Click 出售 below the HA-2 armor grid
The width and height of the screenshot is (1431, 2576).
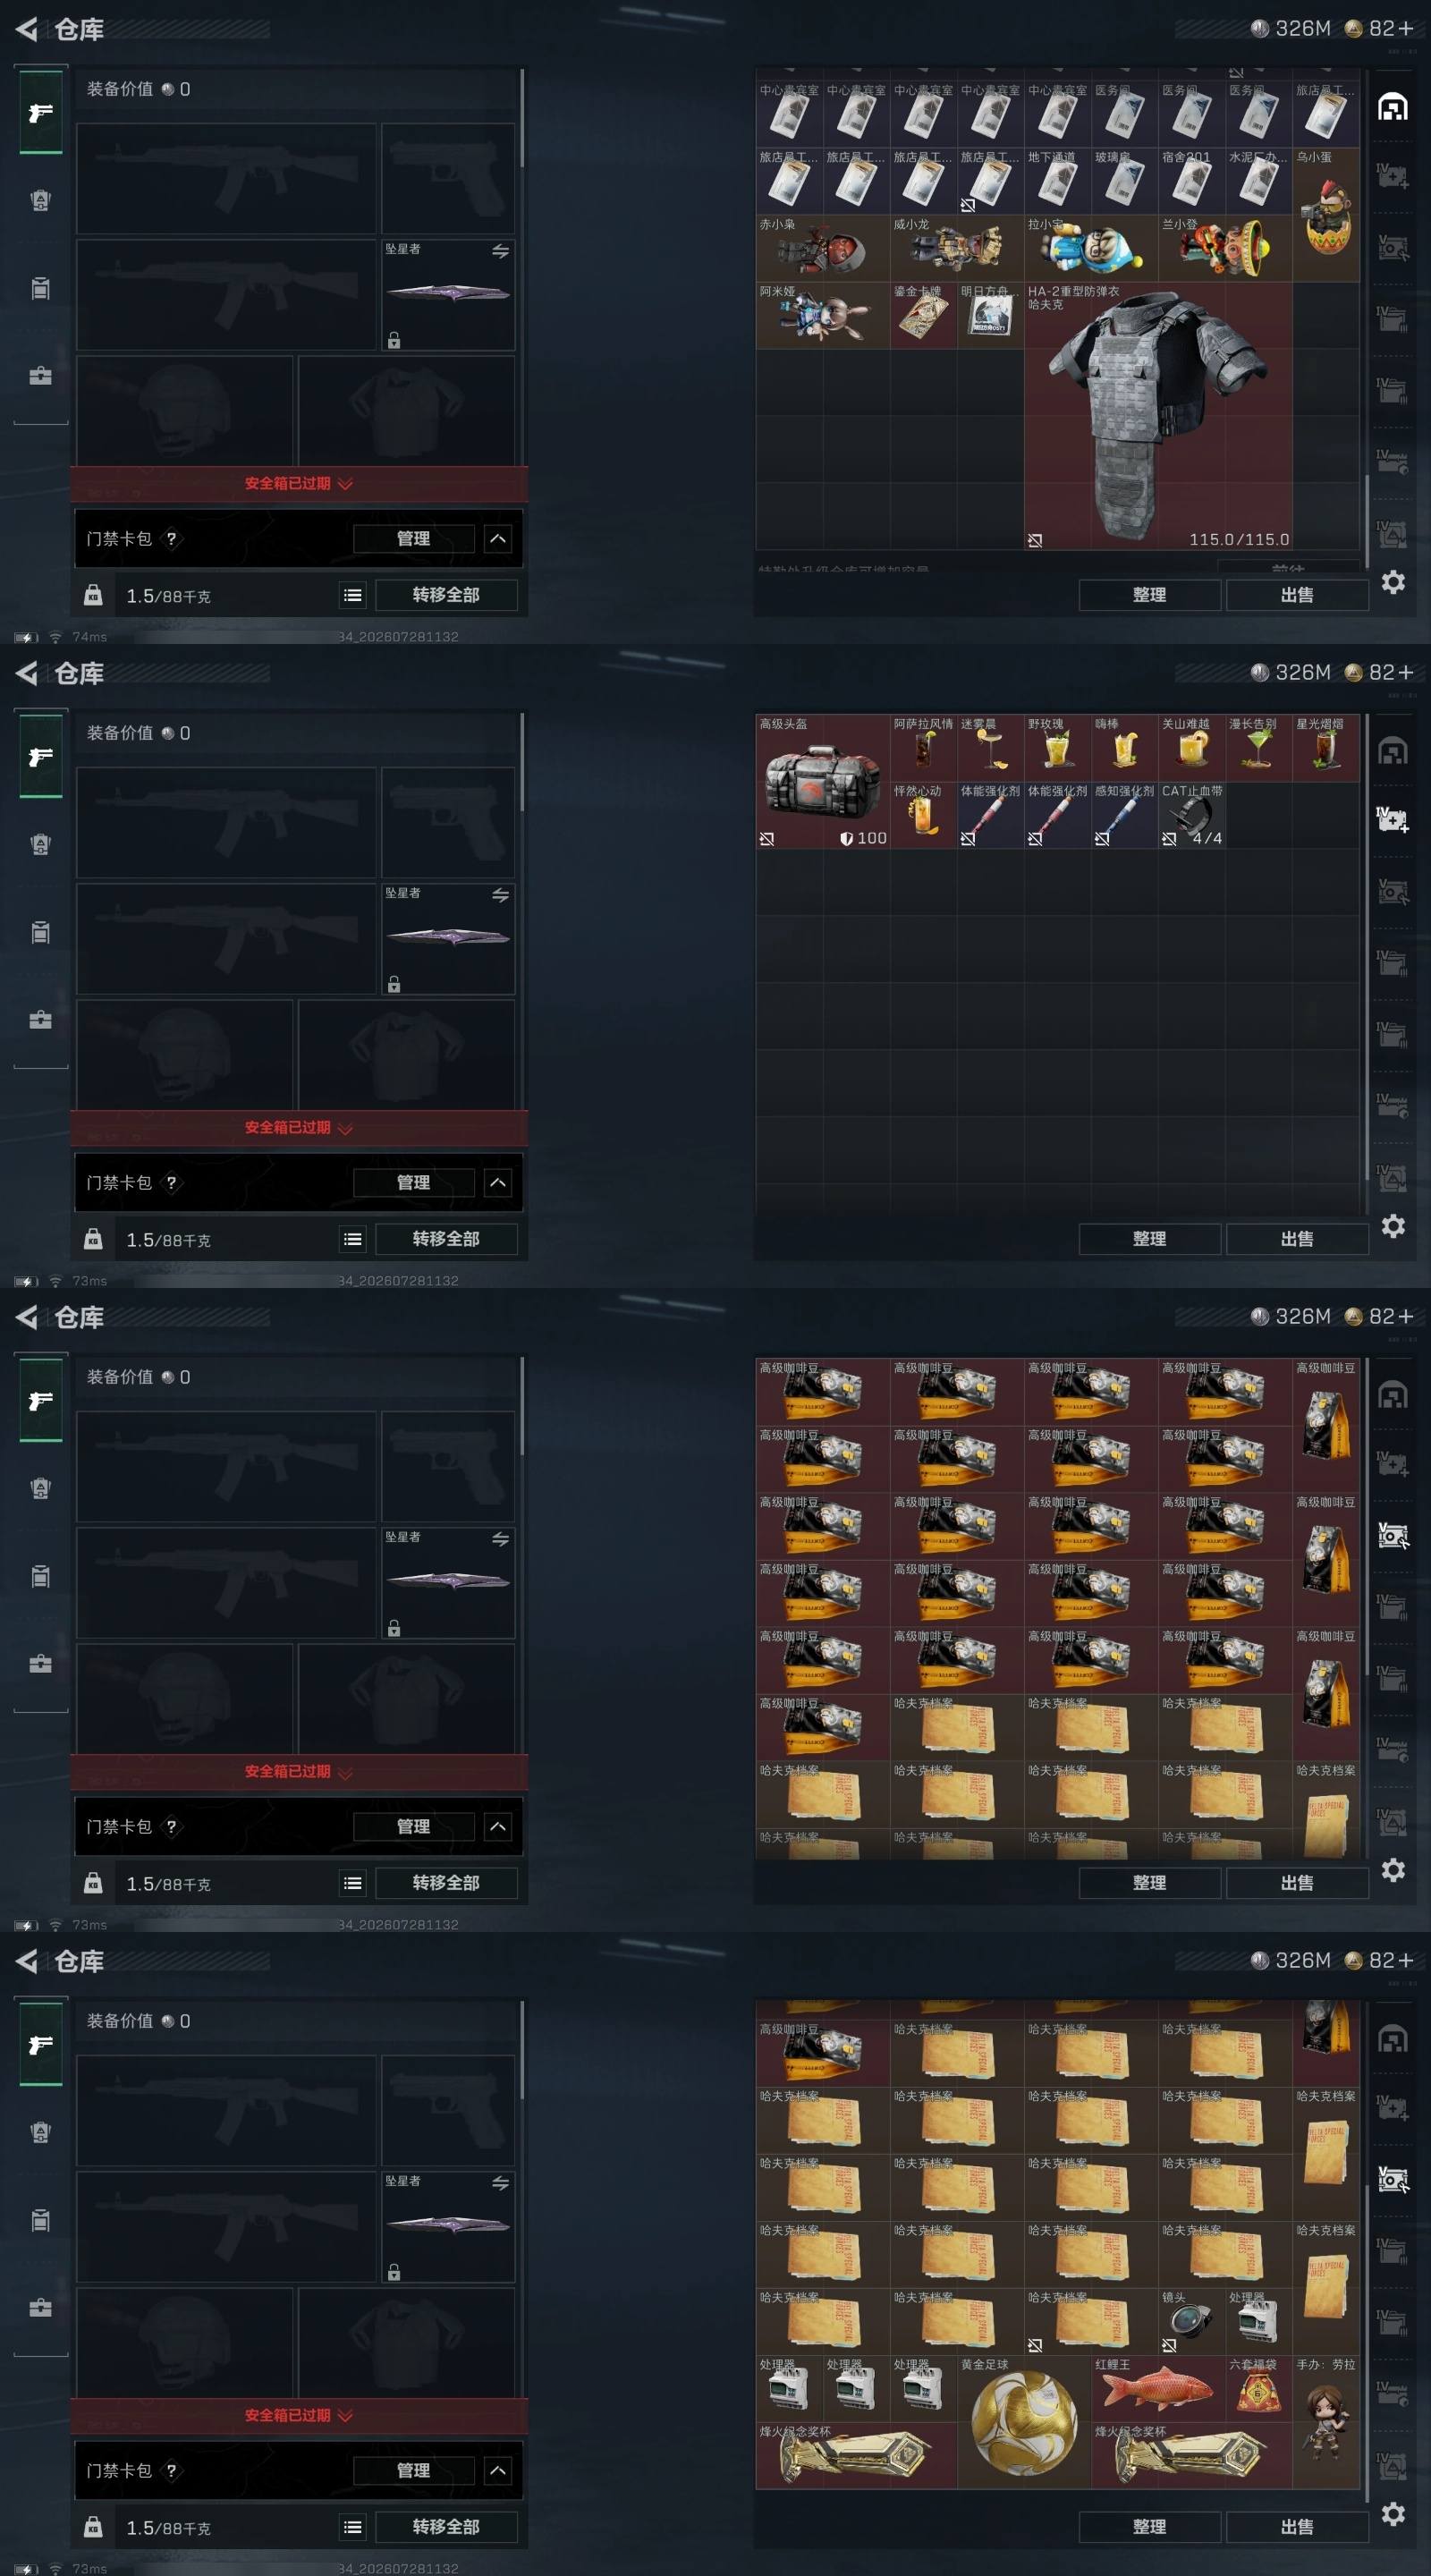1297,595
